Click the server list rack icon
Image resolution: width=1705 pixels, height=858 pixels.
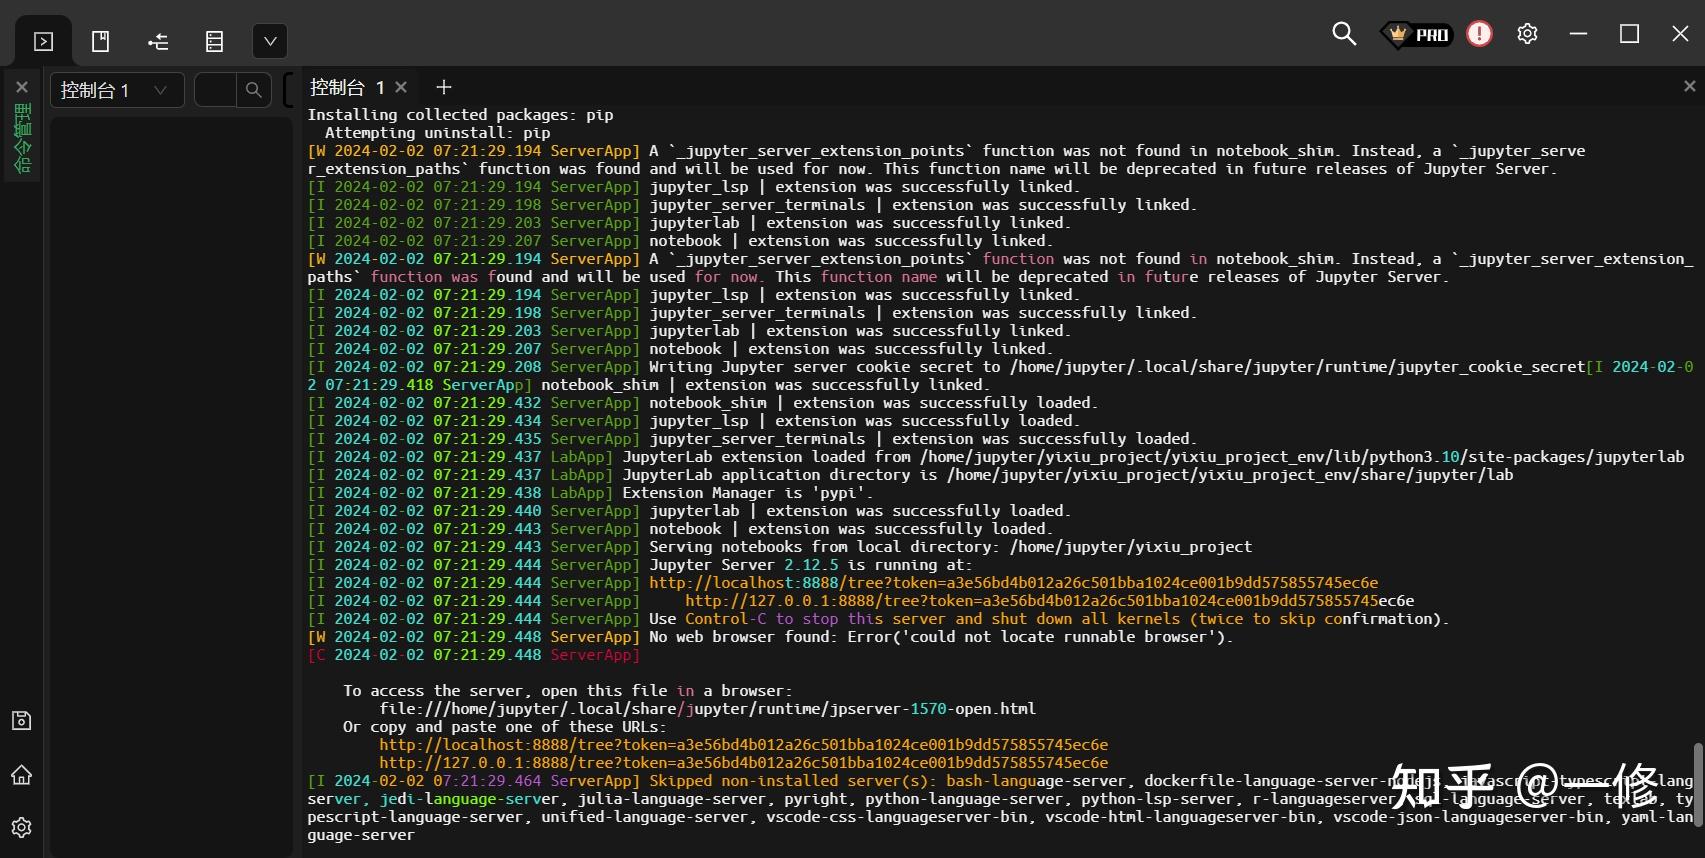(x=214, y=41)
